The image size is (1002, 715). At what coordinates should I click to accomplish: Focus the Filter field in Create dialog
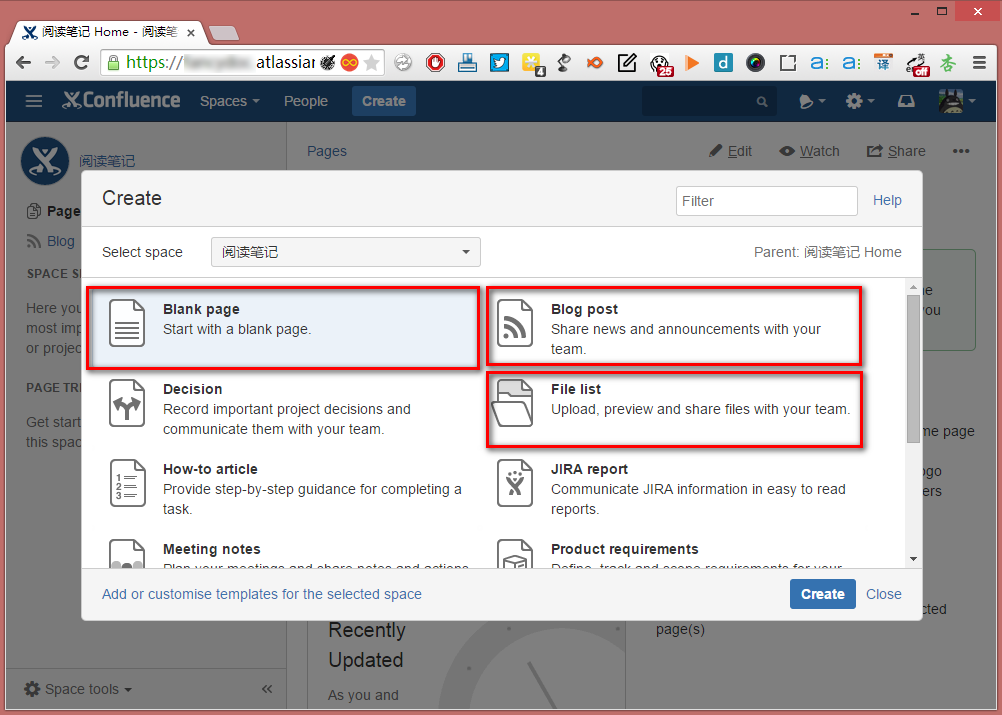tap(766, 201)
